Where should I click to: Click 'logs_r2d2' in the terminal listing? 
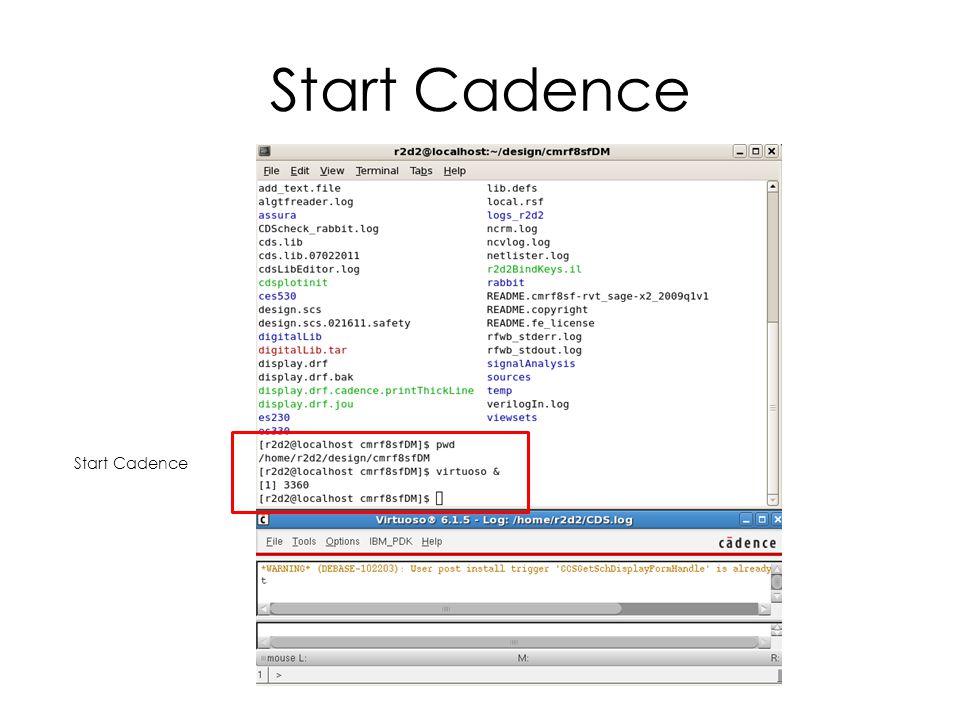coord(516,216)
